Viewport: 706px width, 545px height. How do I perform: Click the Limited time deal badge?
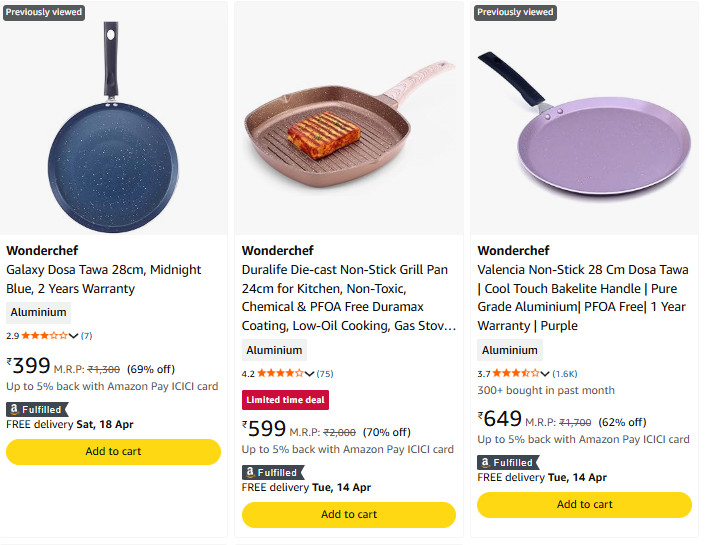click(285, 400)
